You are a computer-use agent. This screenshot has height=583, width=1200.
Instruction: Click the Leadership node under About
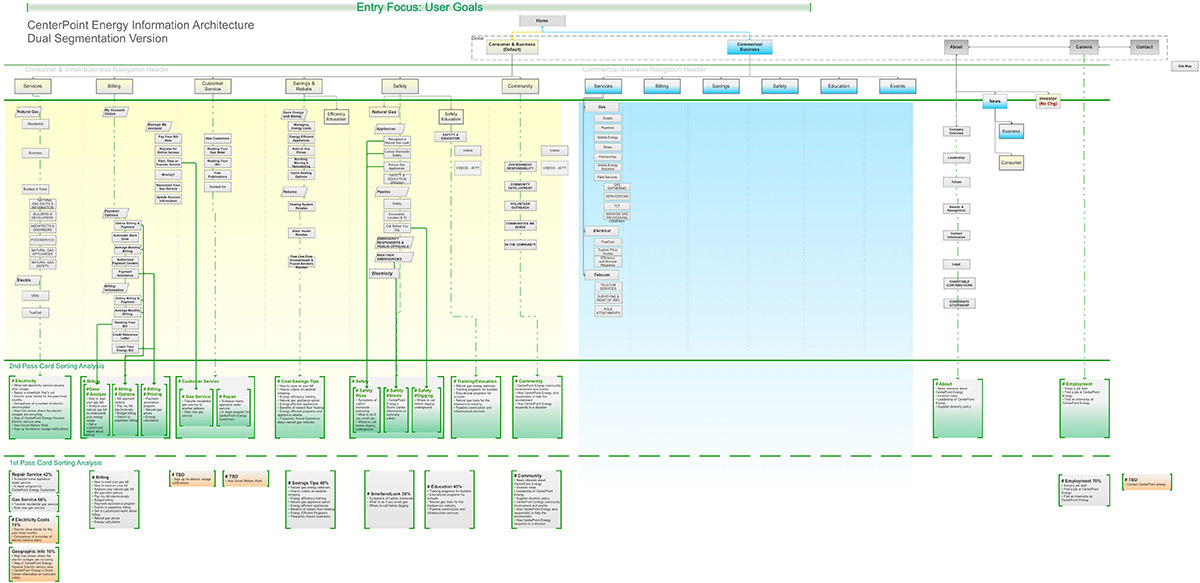[x=956, y=157]
